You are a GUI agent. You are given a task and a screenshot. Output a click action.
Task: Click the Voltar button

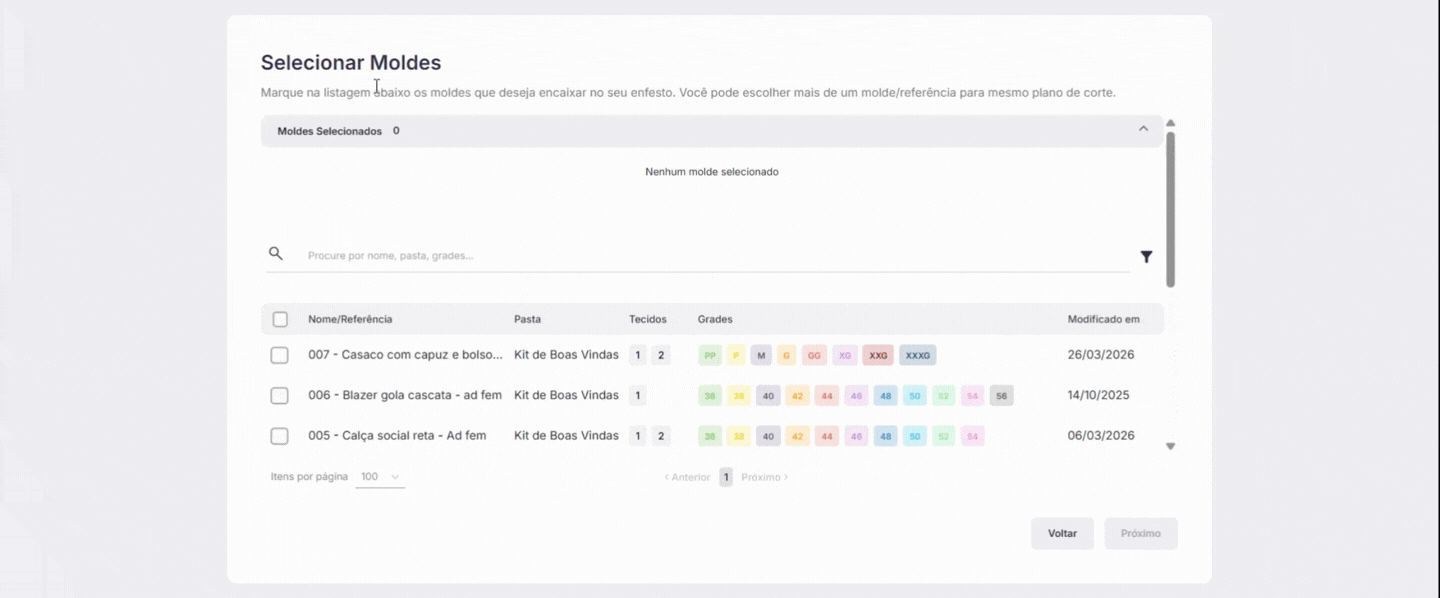[1062, 533]
